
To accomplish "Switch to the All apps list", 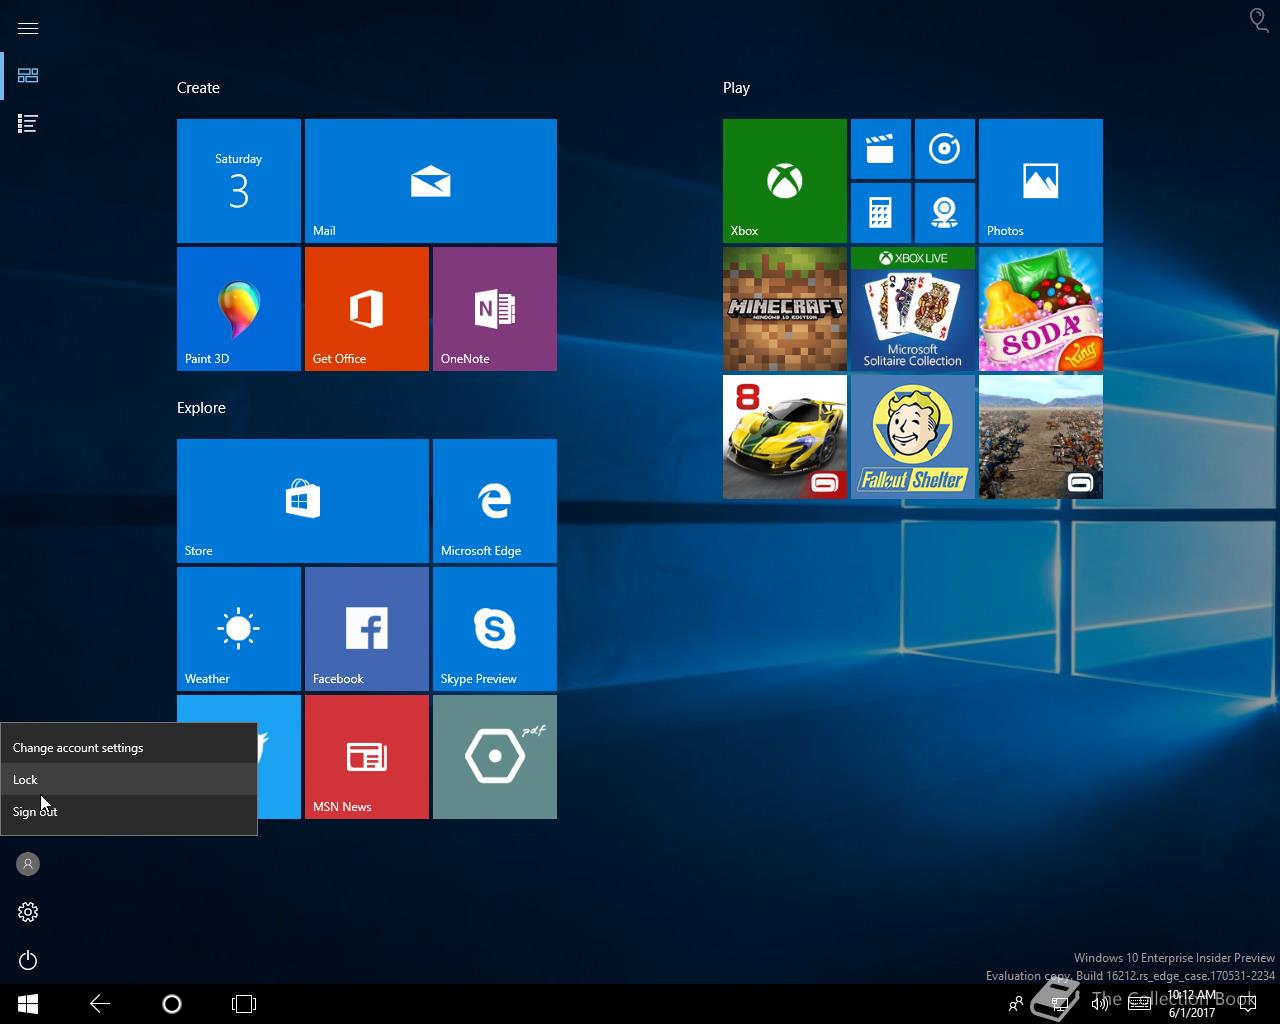I will point(28,124).
